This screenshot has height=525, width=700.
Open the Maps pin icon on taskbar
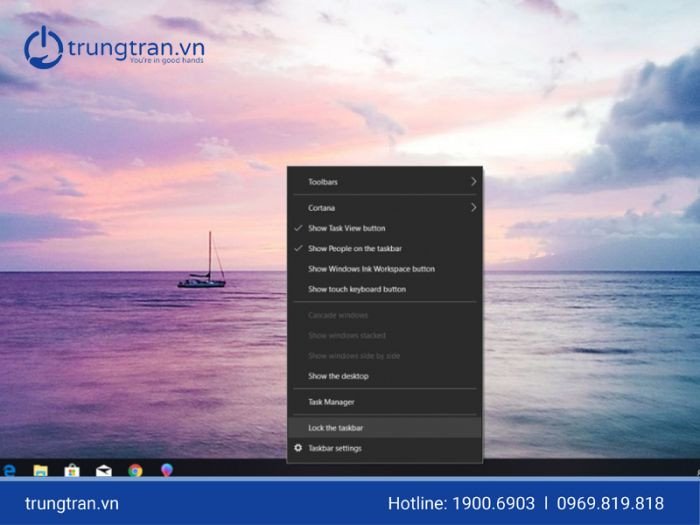click(167, 470)
